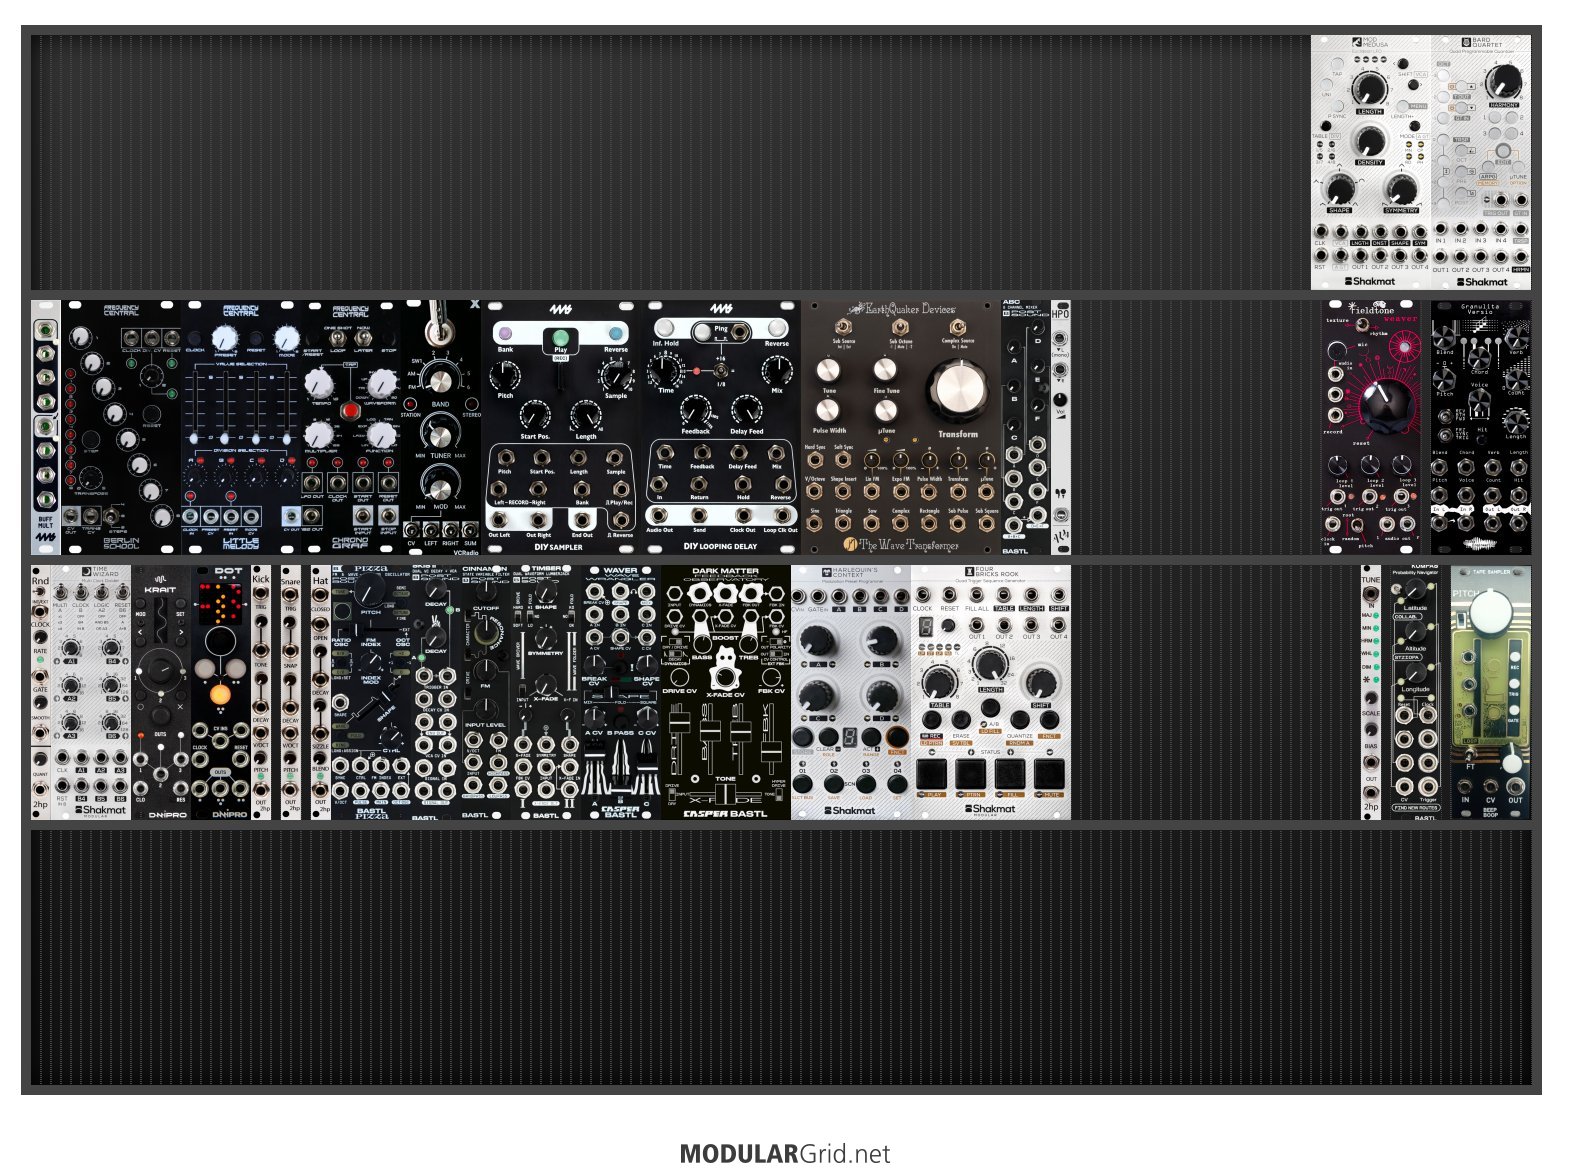The image size is (1572, 1175).
Task: Select the Bastl Cinnamon filter module
Action: (485, 692)
